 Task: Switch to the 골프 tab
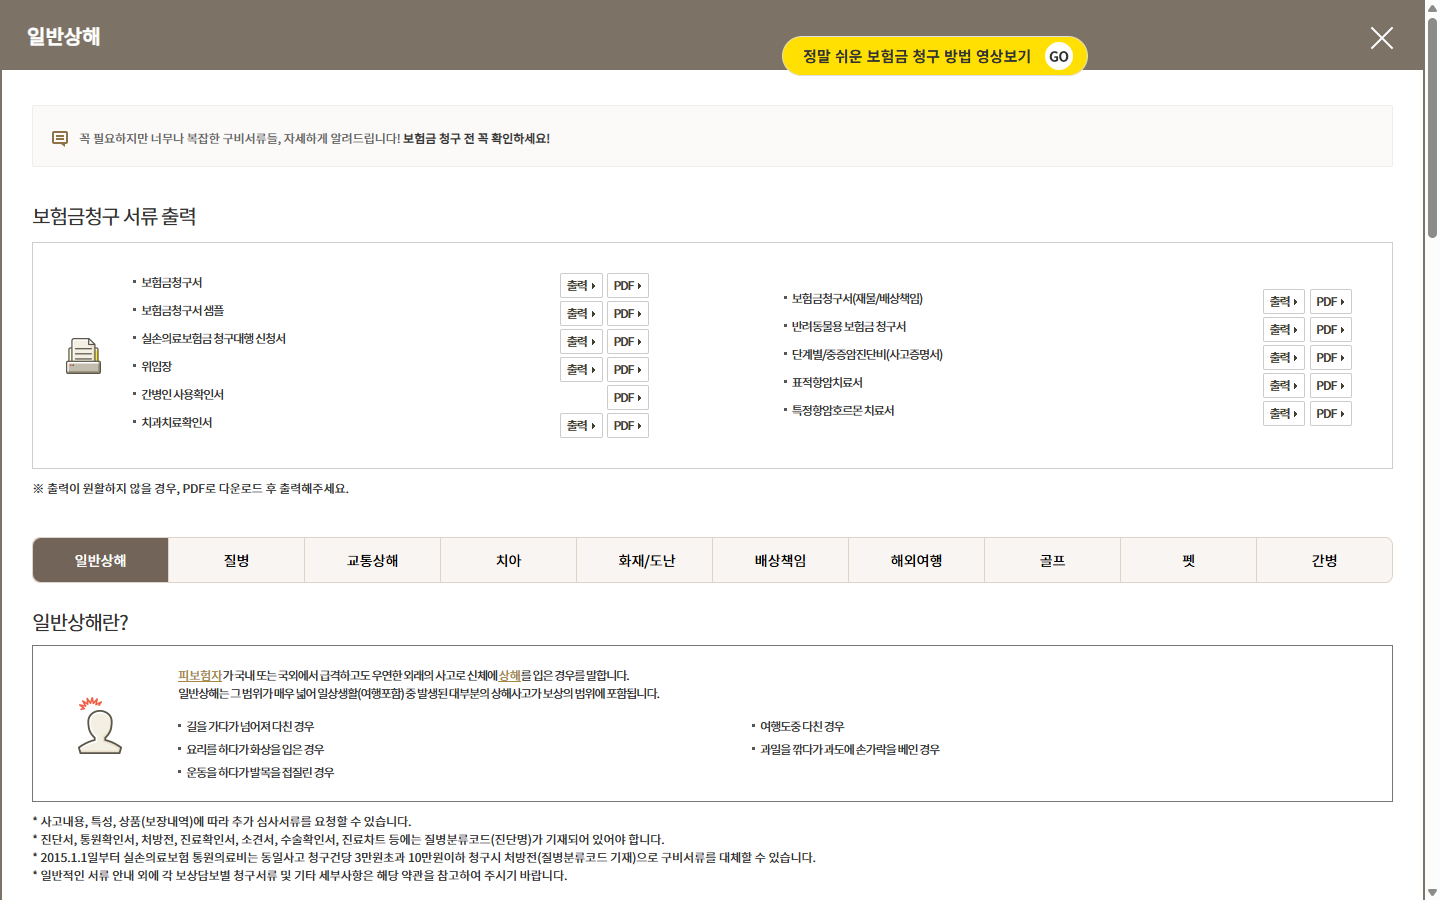click(1052, 560)
